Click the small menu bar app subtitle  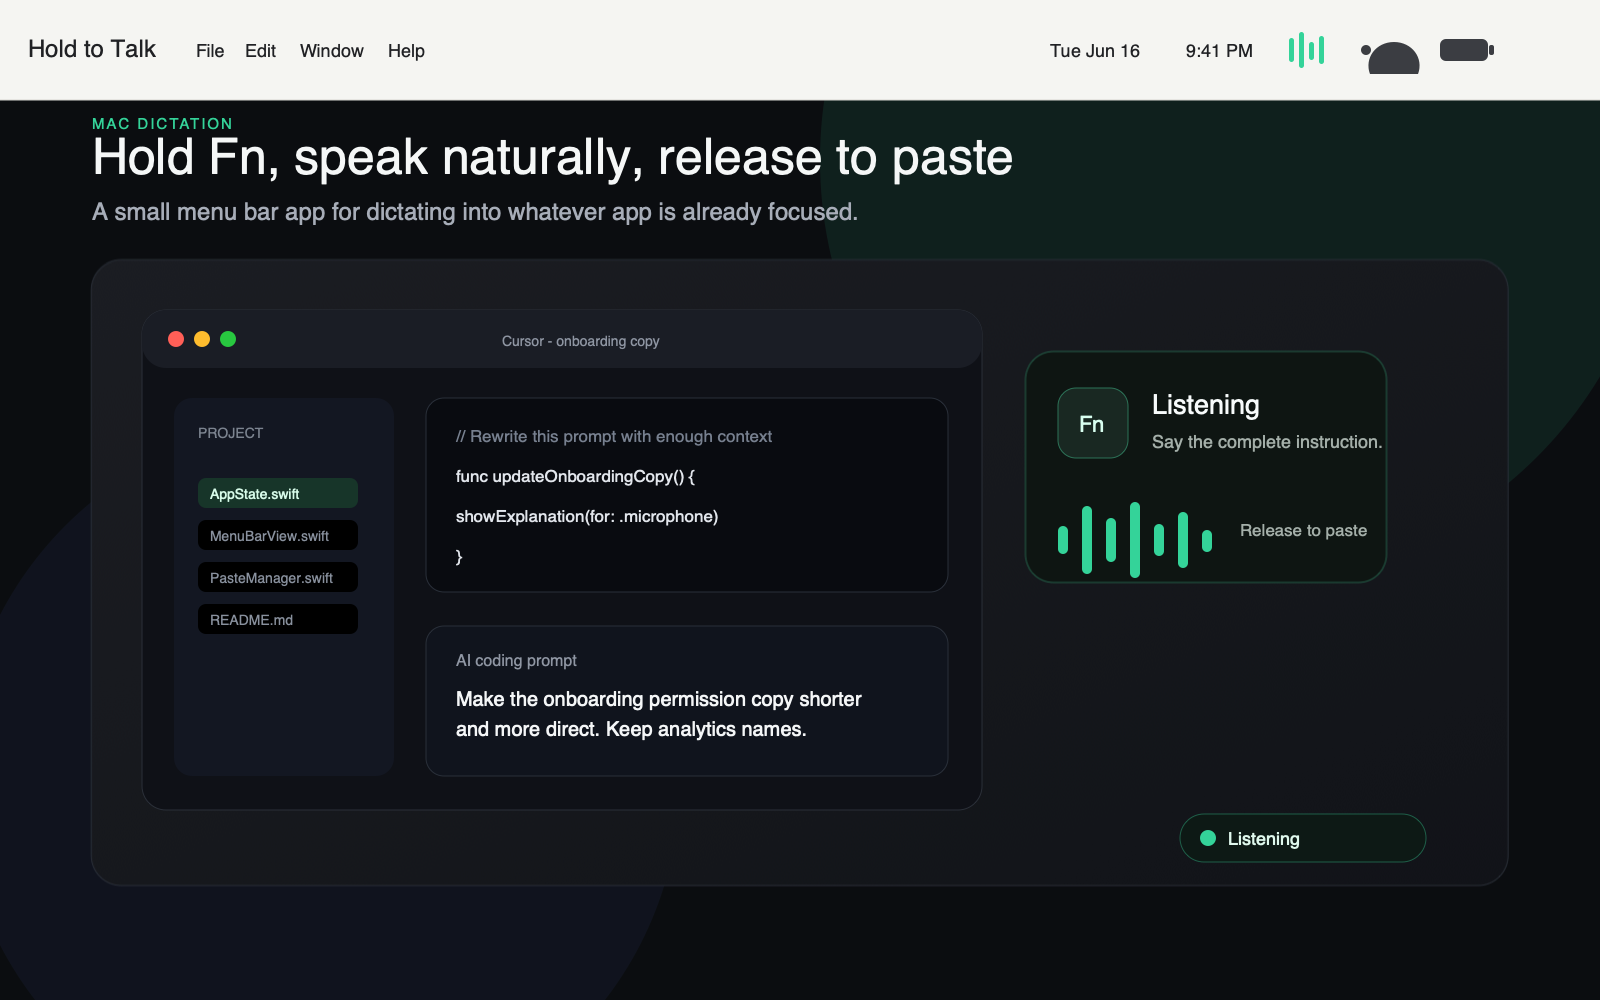point(475,212)
